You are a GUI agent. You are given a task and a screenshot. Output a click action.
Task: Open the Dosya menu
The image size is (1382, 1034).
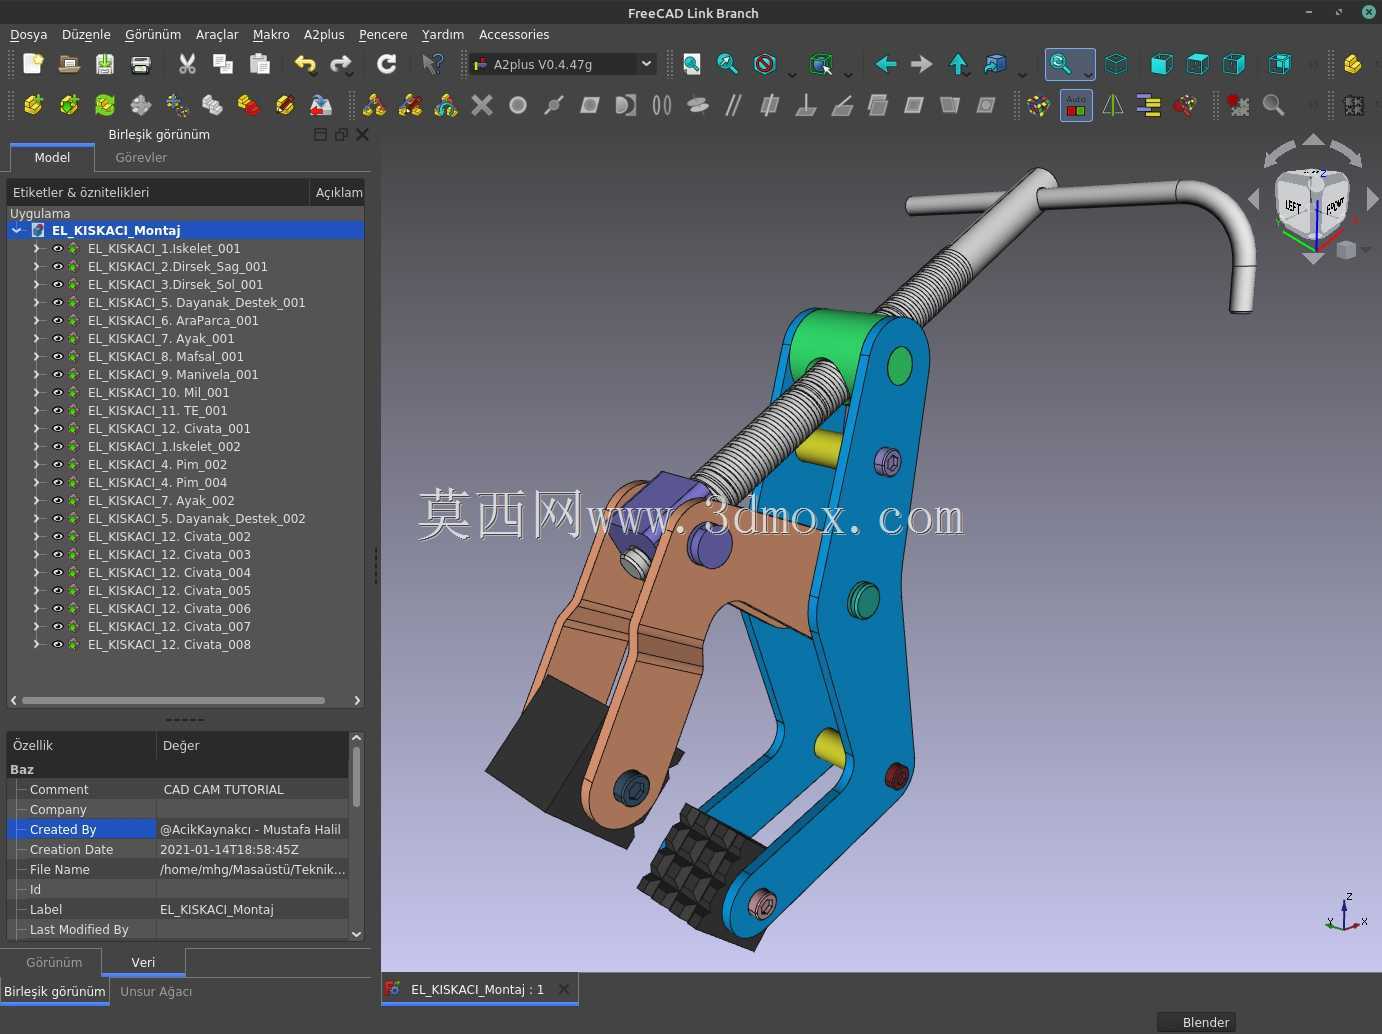[29, 34]
